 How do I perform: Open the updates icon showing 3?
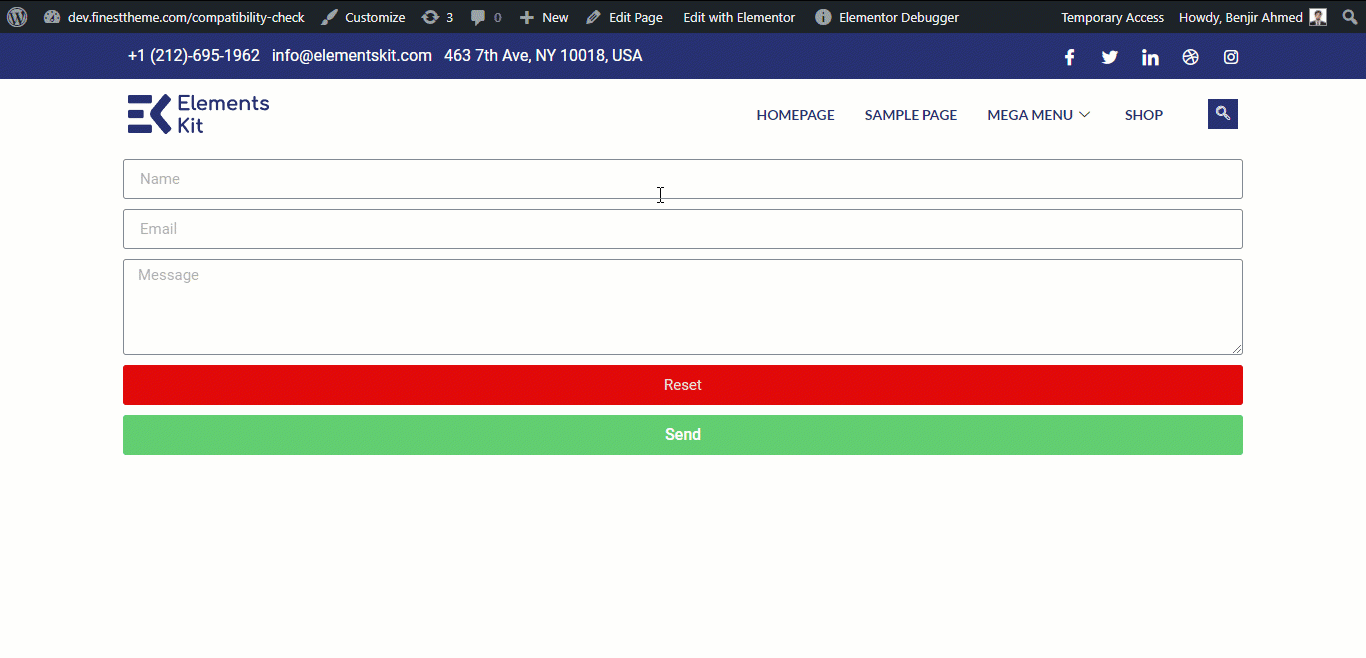tap(430, 17)
